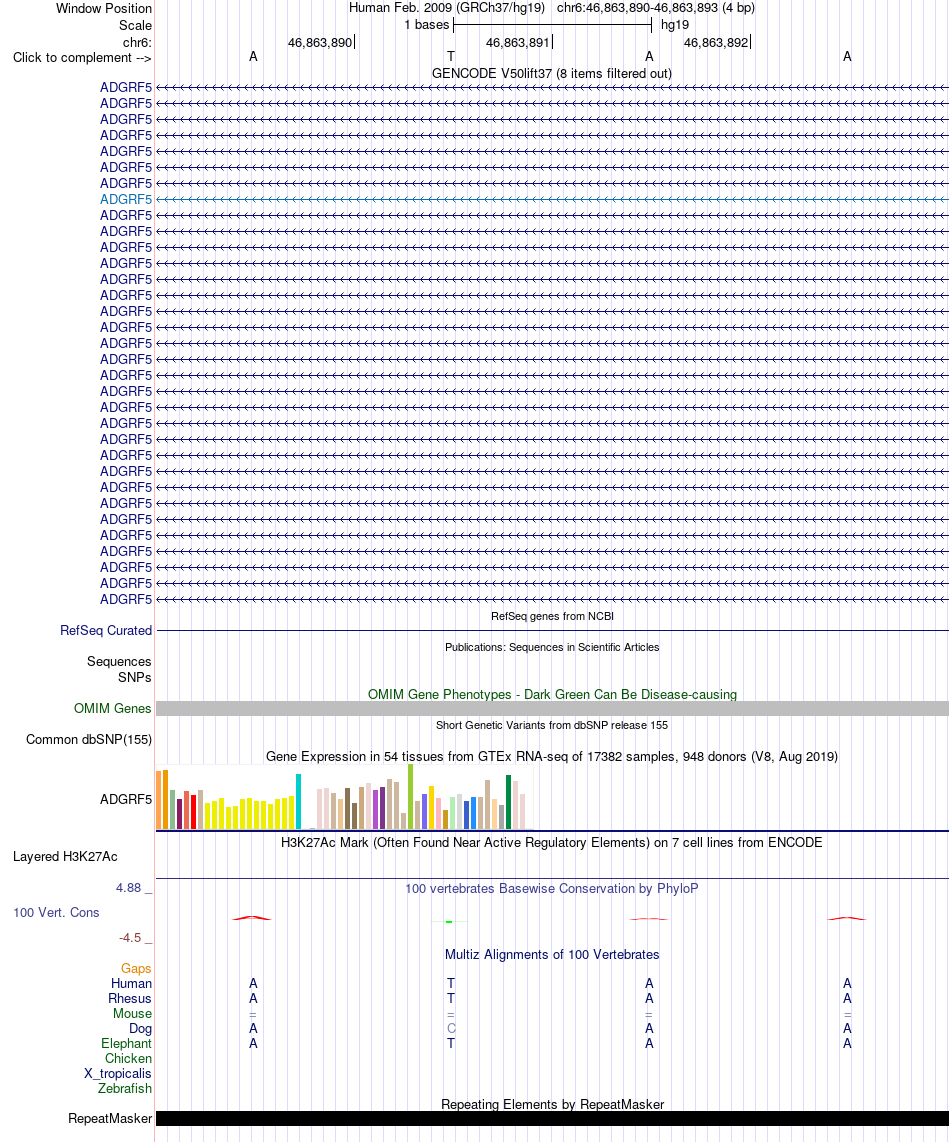Click the RefSeq Curated track label
The image size is (950, 1142).
(106, 631)
